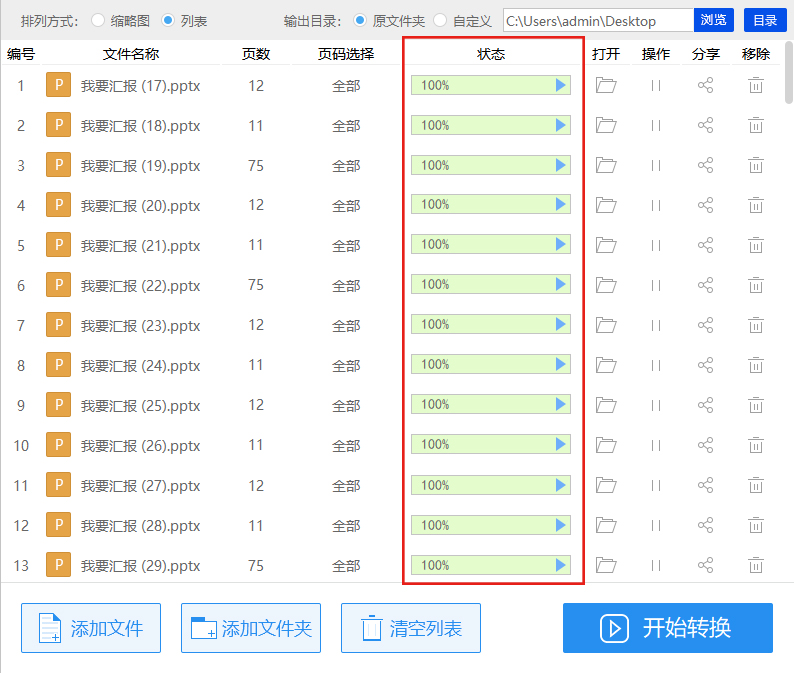Choose 原文件夹 as output directory
794x673 pixels.
(360, 20)
